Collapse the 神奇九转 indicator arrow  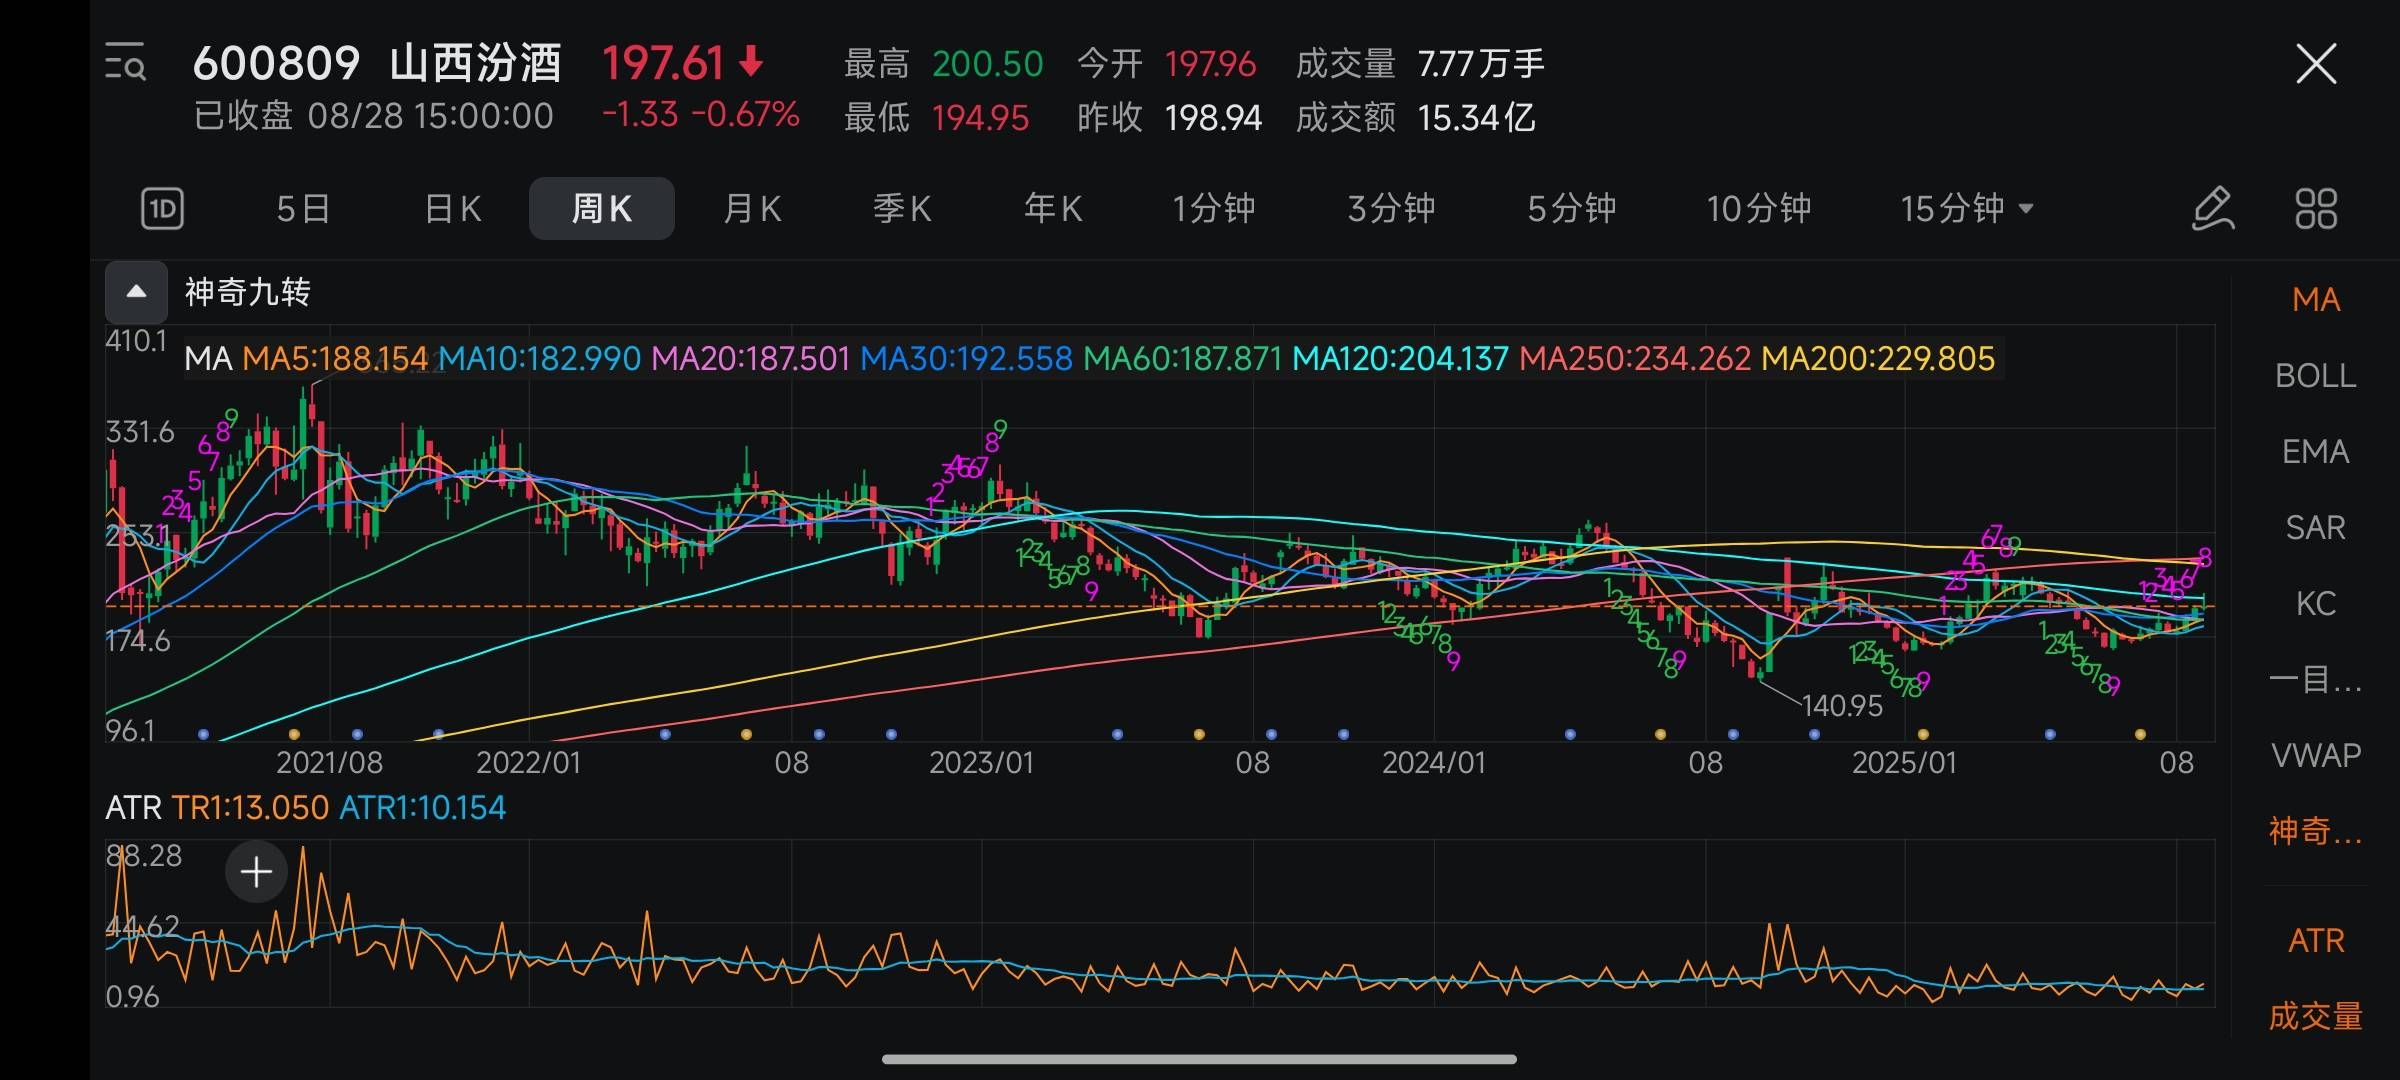[137, 292]
